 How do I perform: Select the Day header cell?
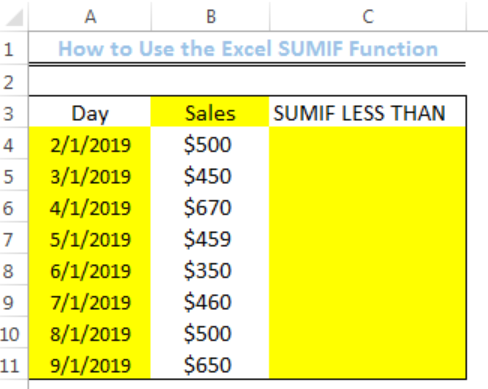click(90, 112)
